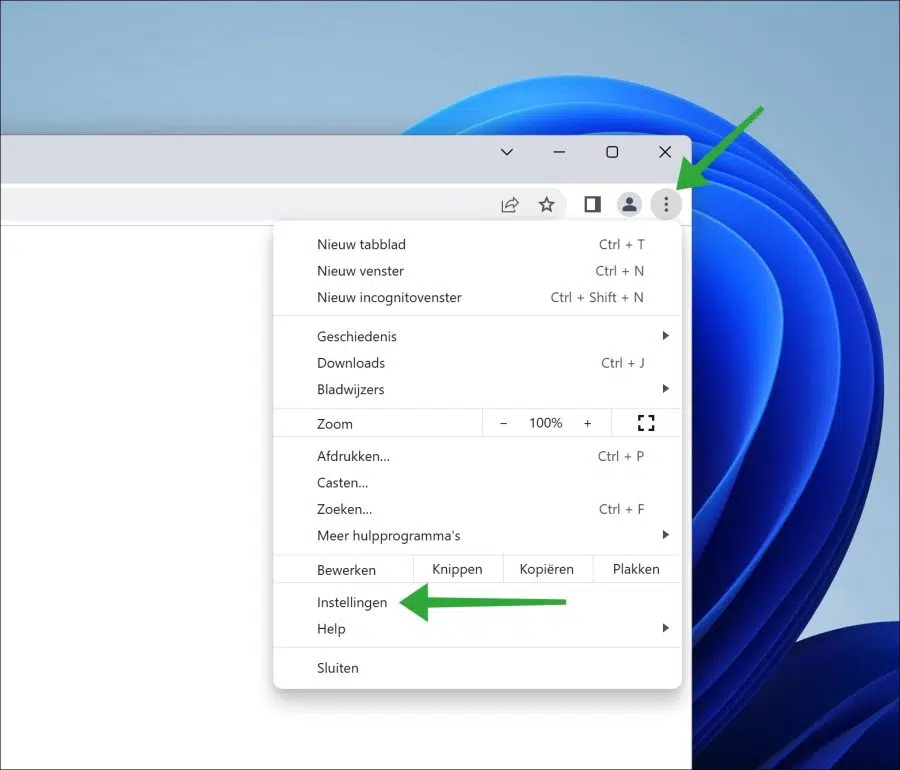
Task: Toggle the side panel icon
Action: point(592,204)
